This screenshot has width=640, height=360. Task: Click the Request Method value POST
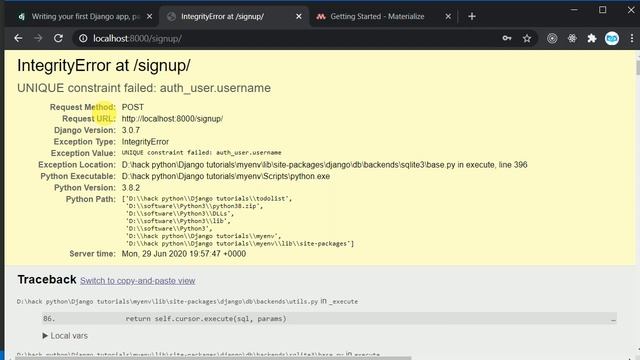133,107
